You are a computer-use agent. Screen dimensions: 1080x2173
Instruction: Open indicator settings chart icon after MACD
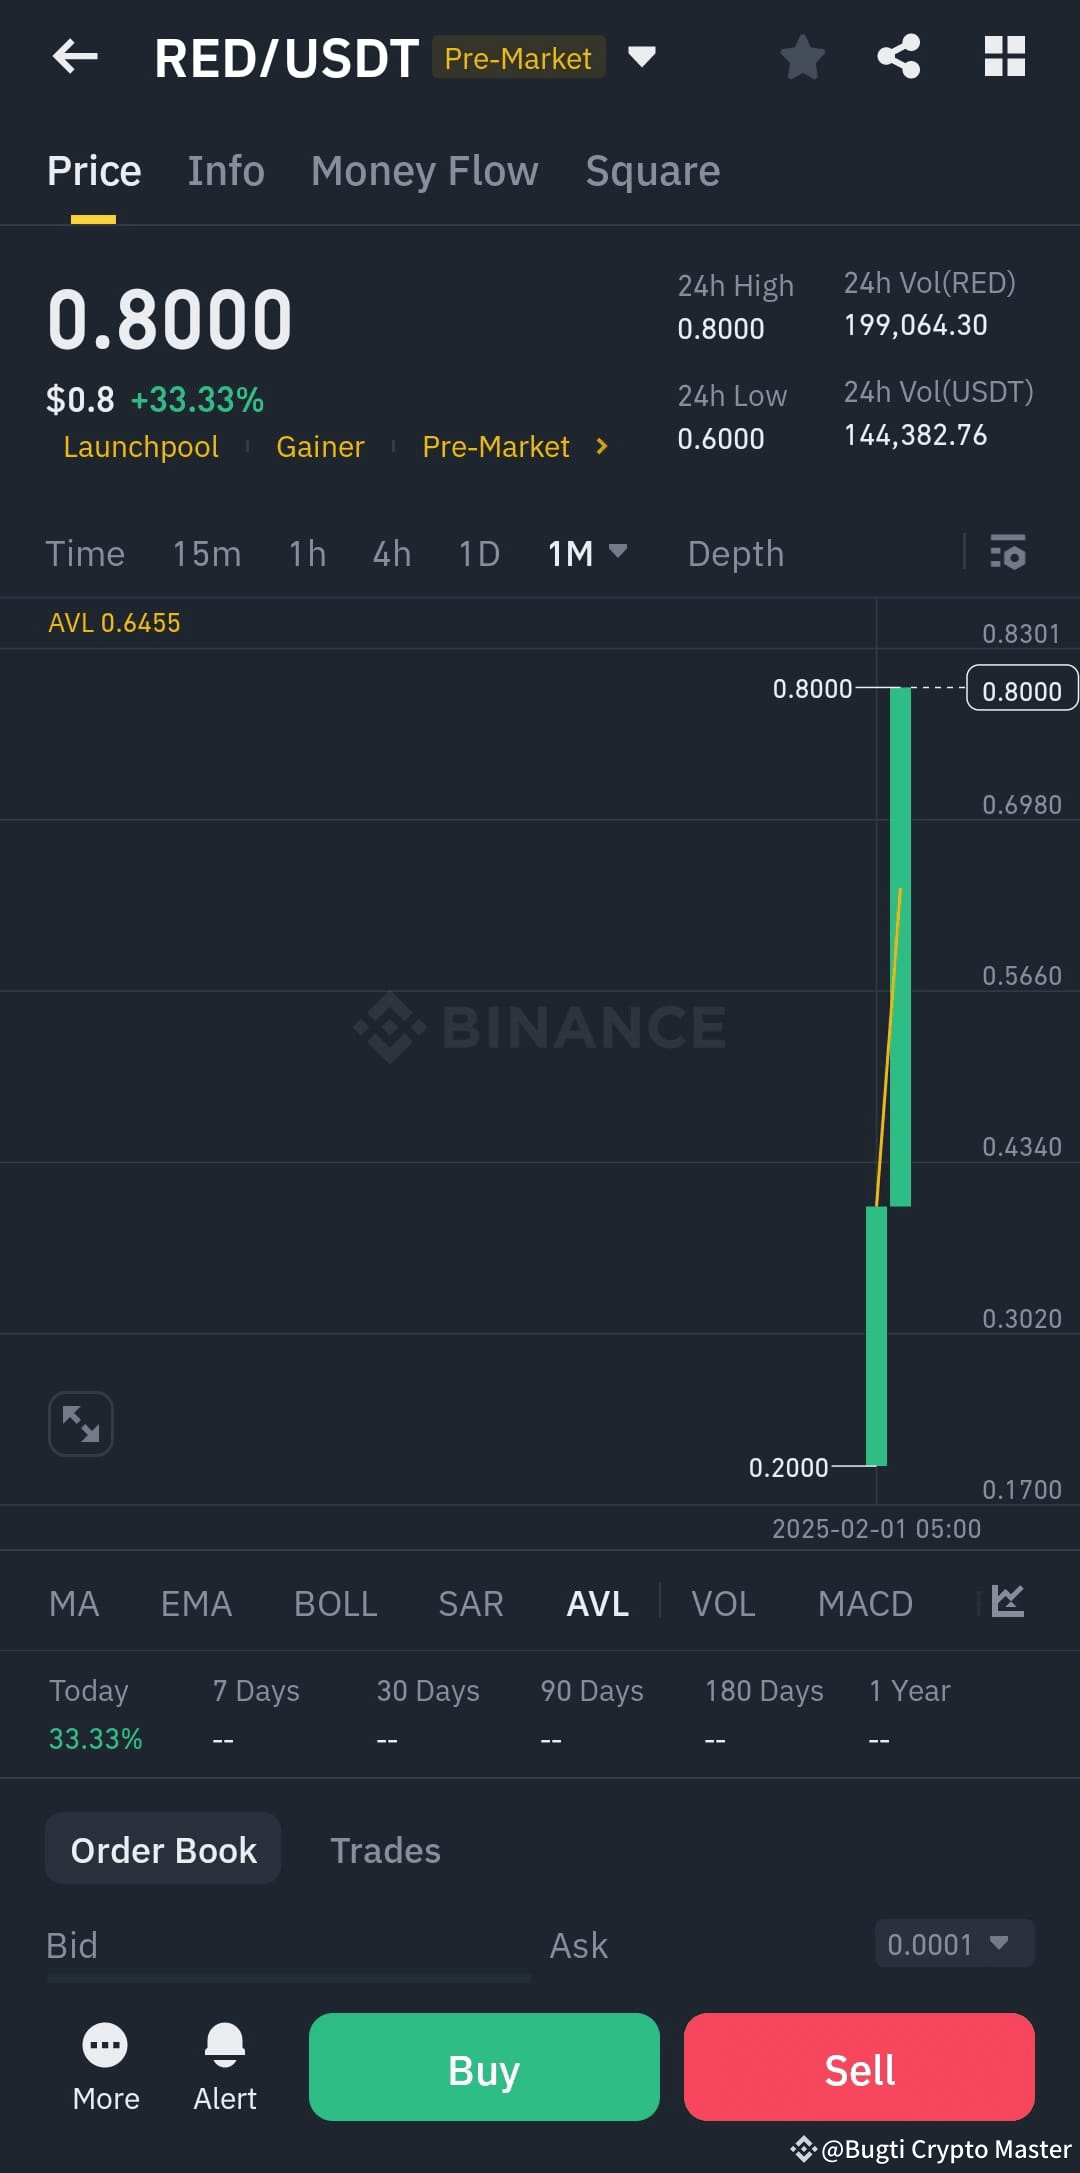tap(1007, 1601)
